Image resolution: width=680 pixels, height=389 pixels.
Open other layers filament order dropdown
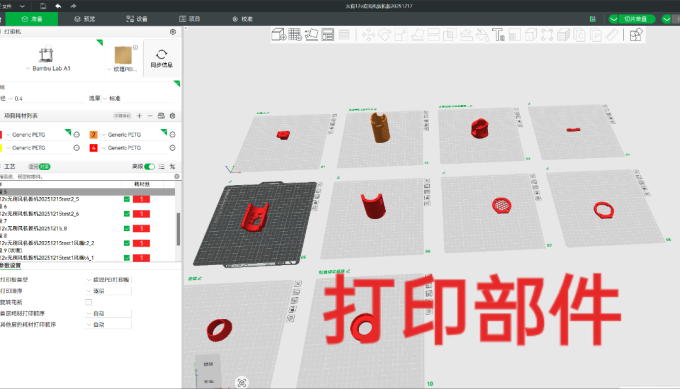[x=108, y=325]
